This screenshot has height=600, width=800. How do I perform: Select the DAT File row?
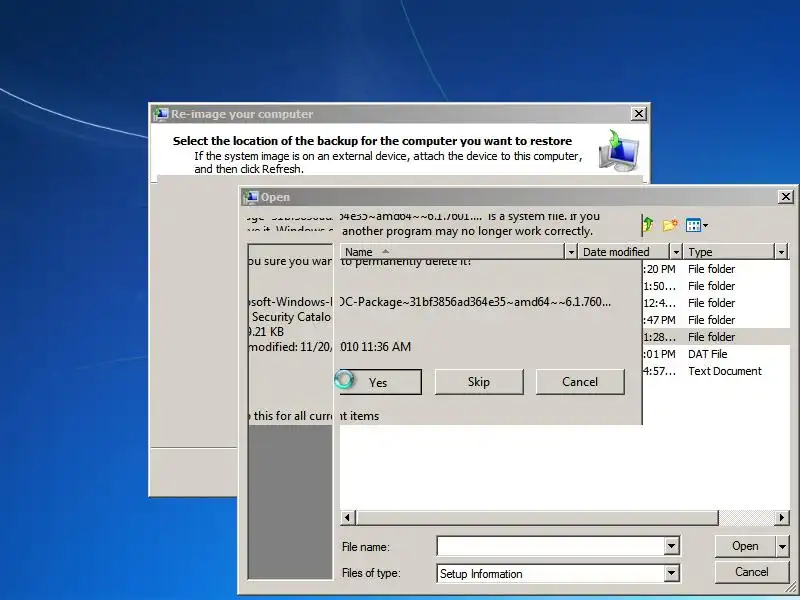tap(716, 354)
